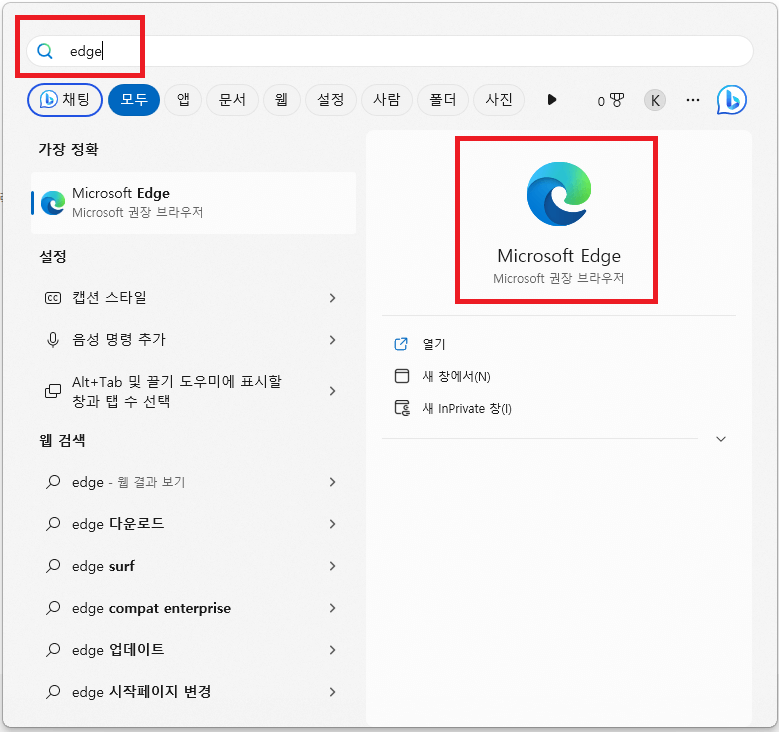This screenshot has height=732, width=779.
Task: Switch to the 폴더 filter tab
Action: (x=443, y=100)
